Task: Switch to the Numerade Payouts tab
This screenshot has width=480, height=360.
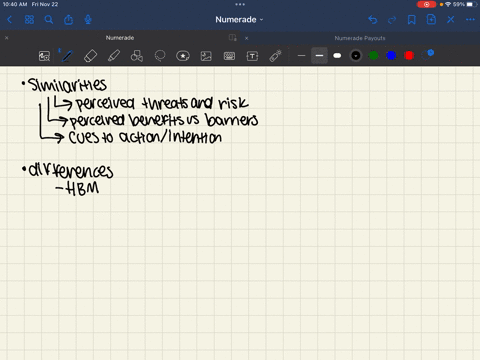Action: [360, 38]
